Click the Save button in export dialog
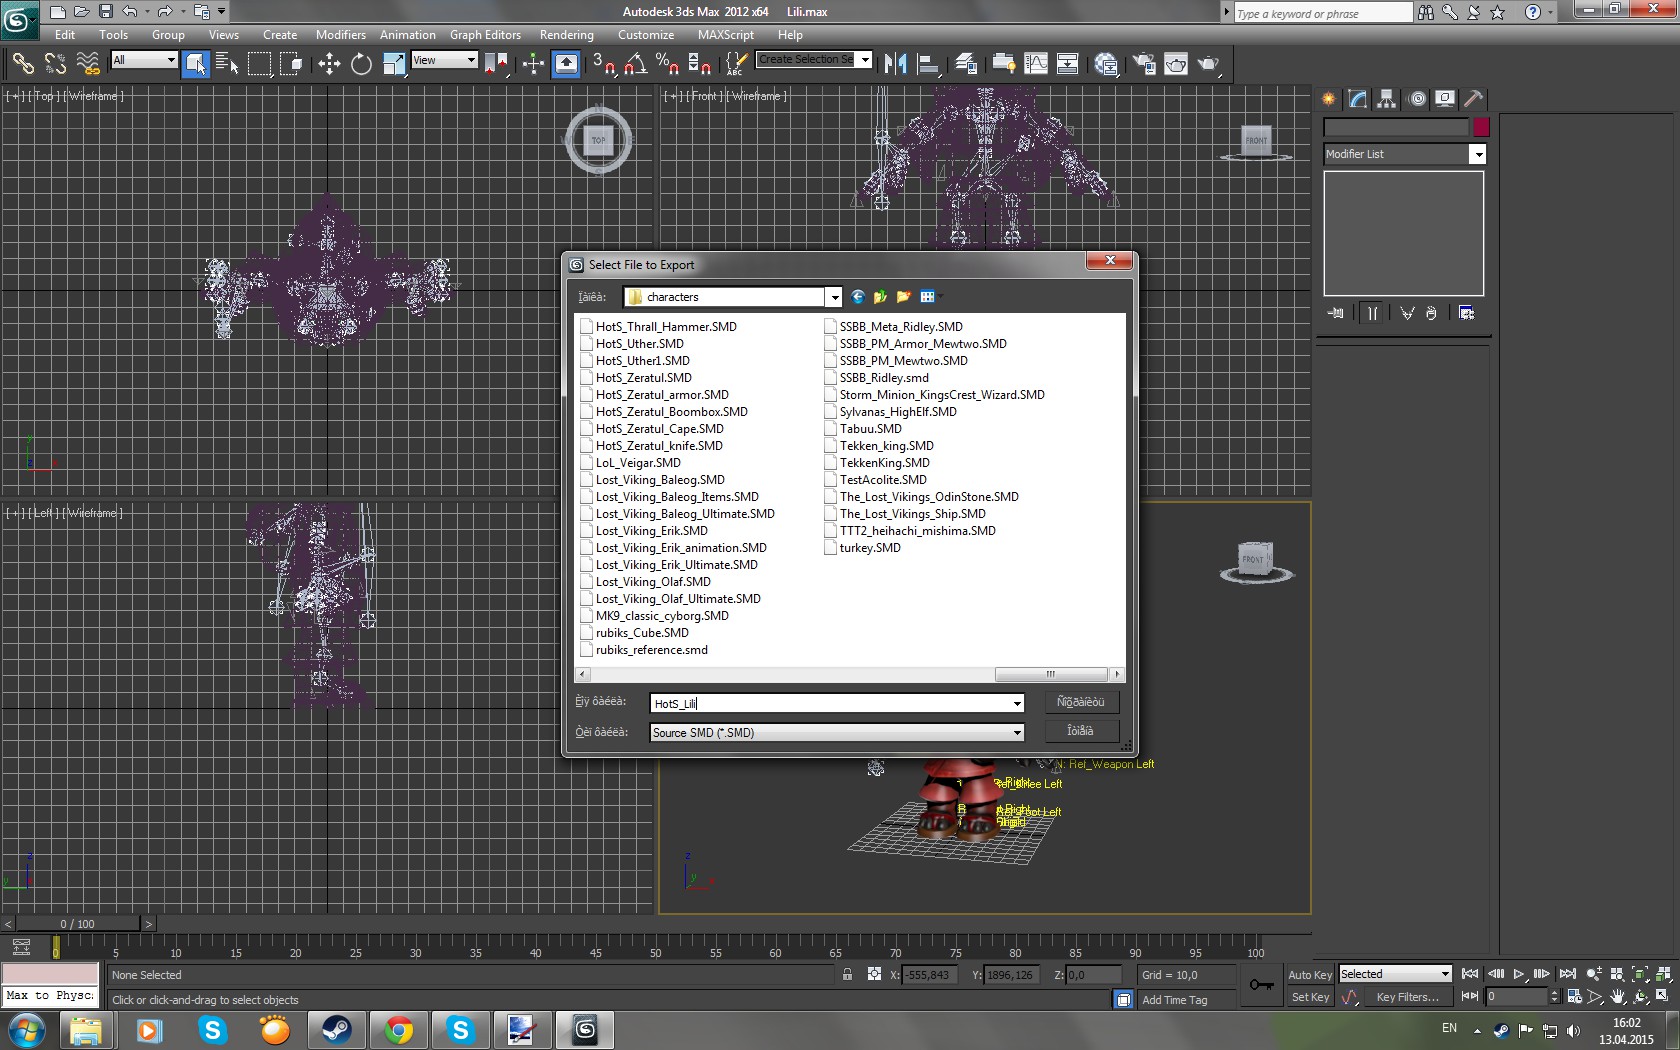Viewport: 1680px width, 1050px height. pyautogui.click(x=1081, y=702)
